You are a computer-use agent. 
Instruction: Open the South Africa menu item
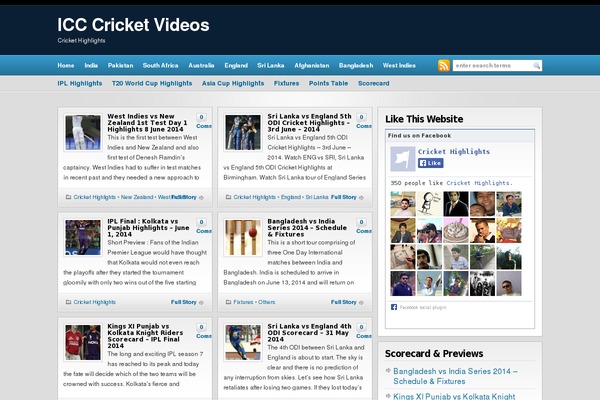pos(160,65)
